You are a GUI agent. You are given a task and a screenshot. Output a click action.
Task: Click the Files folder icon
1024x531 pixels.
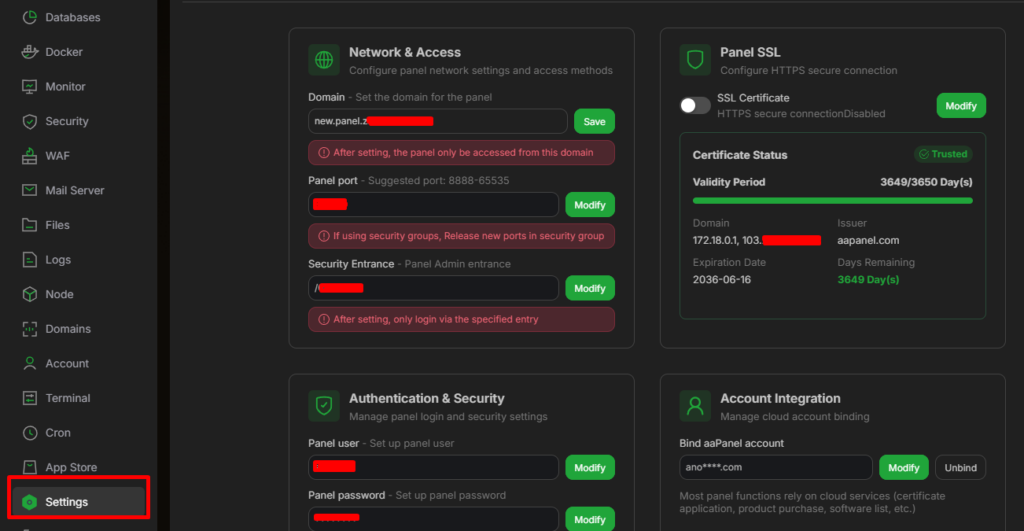(29, 225)
